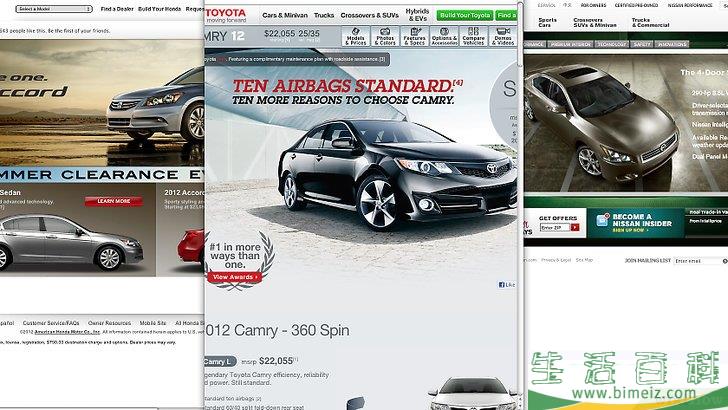Open Demos & Videos on Toyota page
Screen dimensions: 728x410
[x=503, y=37]
